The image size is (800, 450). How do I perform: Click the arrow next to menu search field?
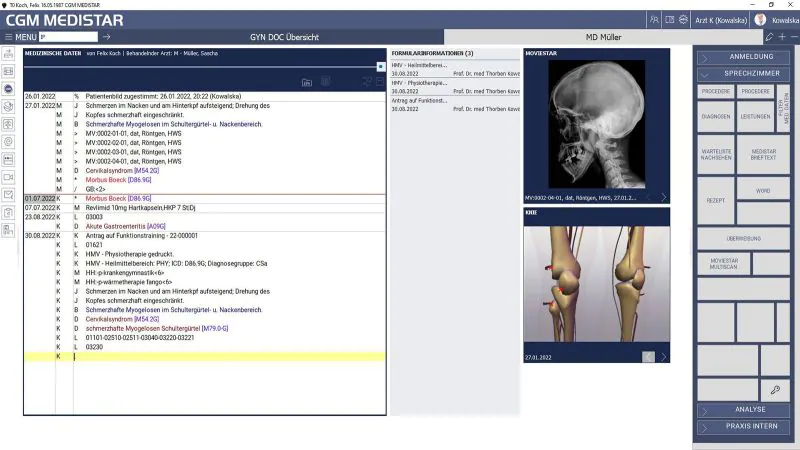(106, 37)
